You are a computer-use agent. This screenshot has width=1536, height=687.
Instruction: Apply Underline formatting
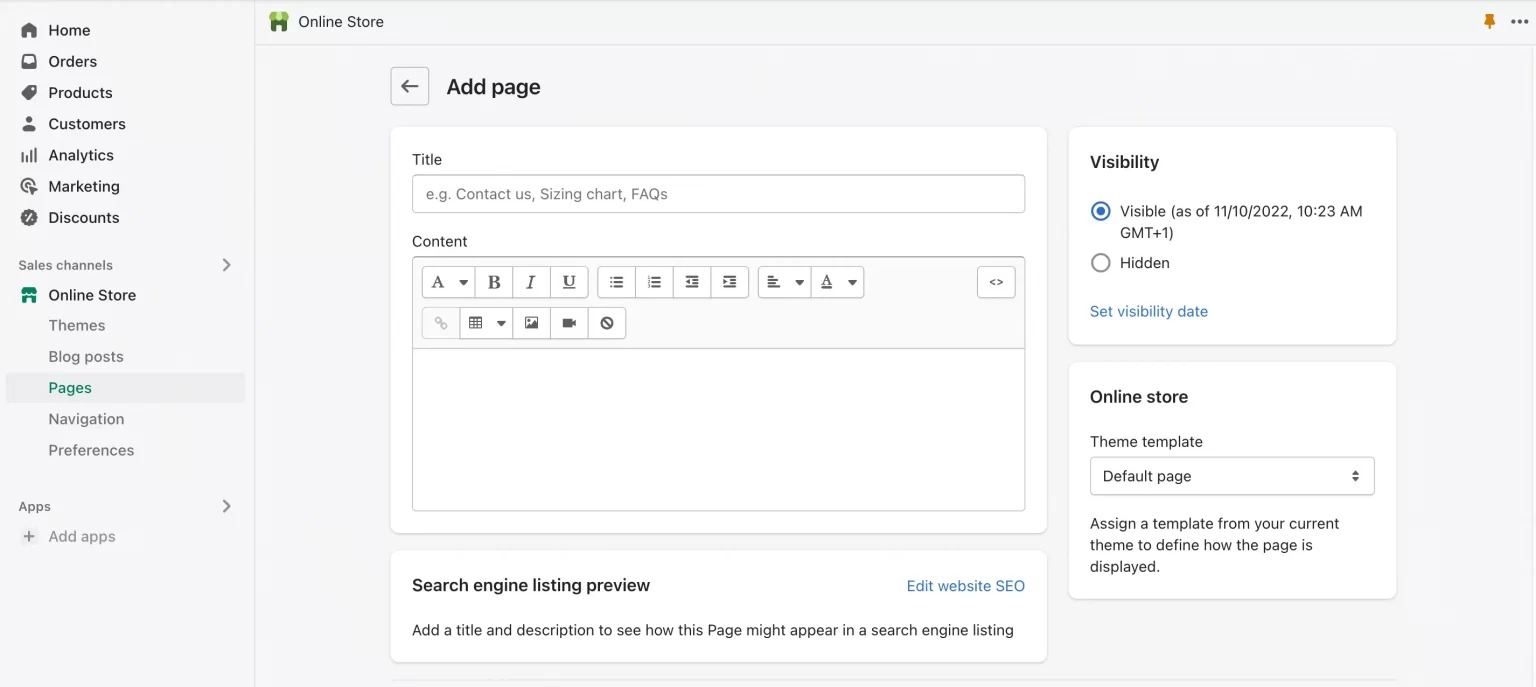569,282
